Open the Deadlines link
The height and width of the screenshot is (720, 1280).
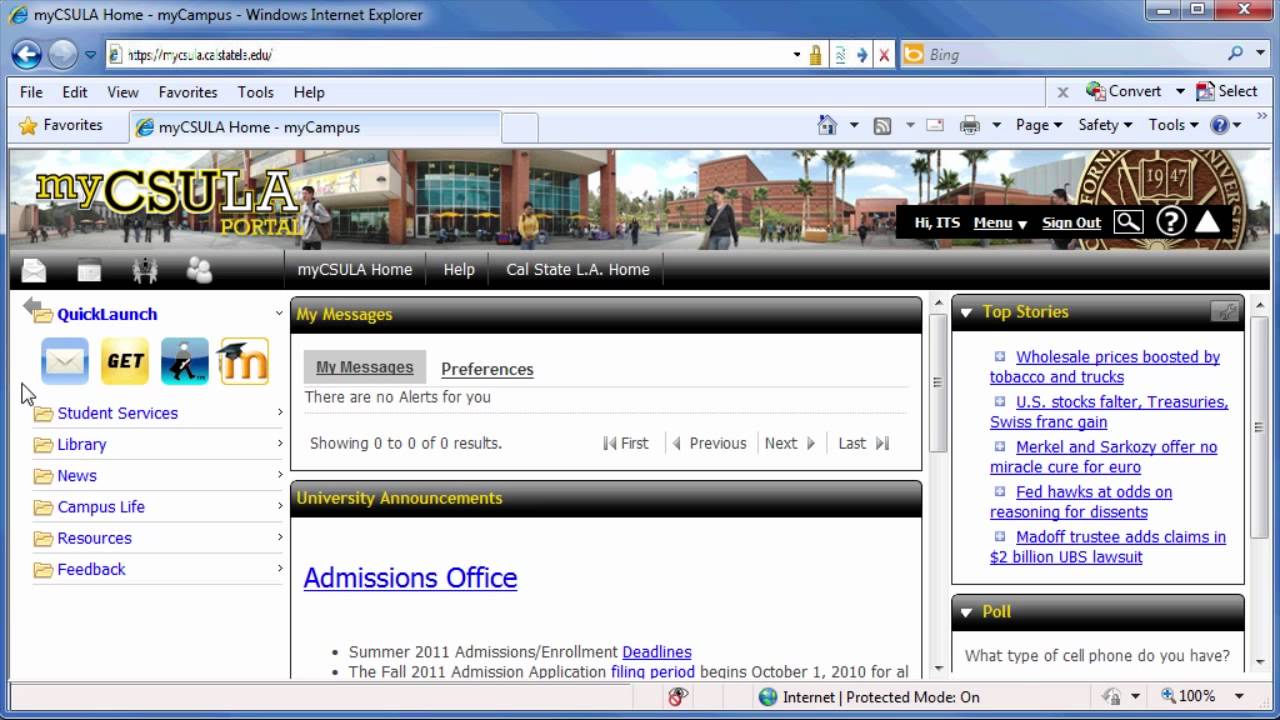[x=657, y=652]
